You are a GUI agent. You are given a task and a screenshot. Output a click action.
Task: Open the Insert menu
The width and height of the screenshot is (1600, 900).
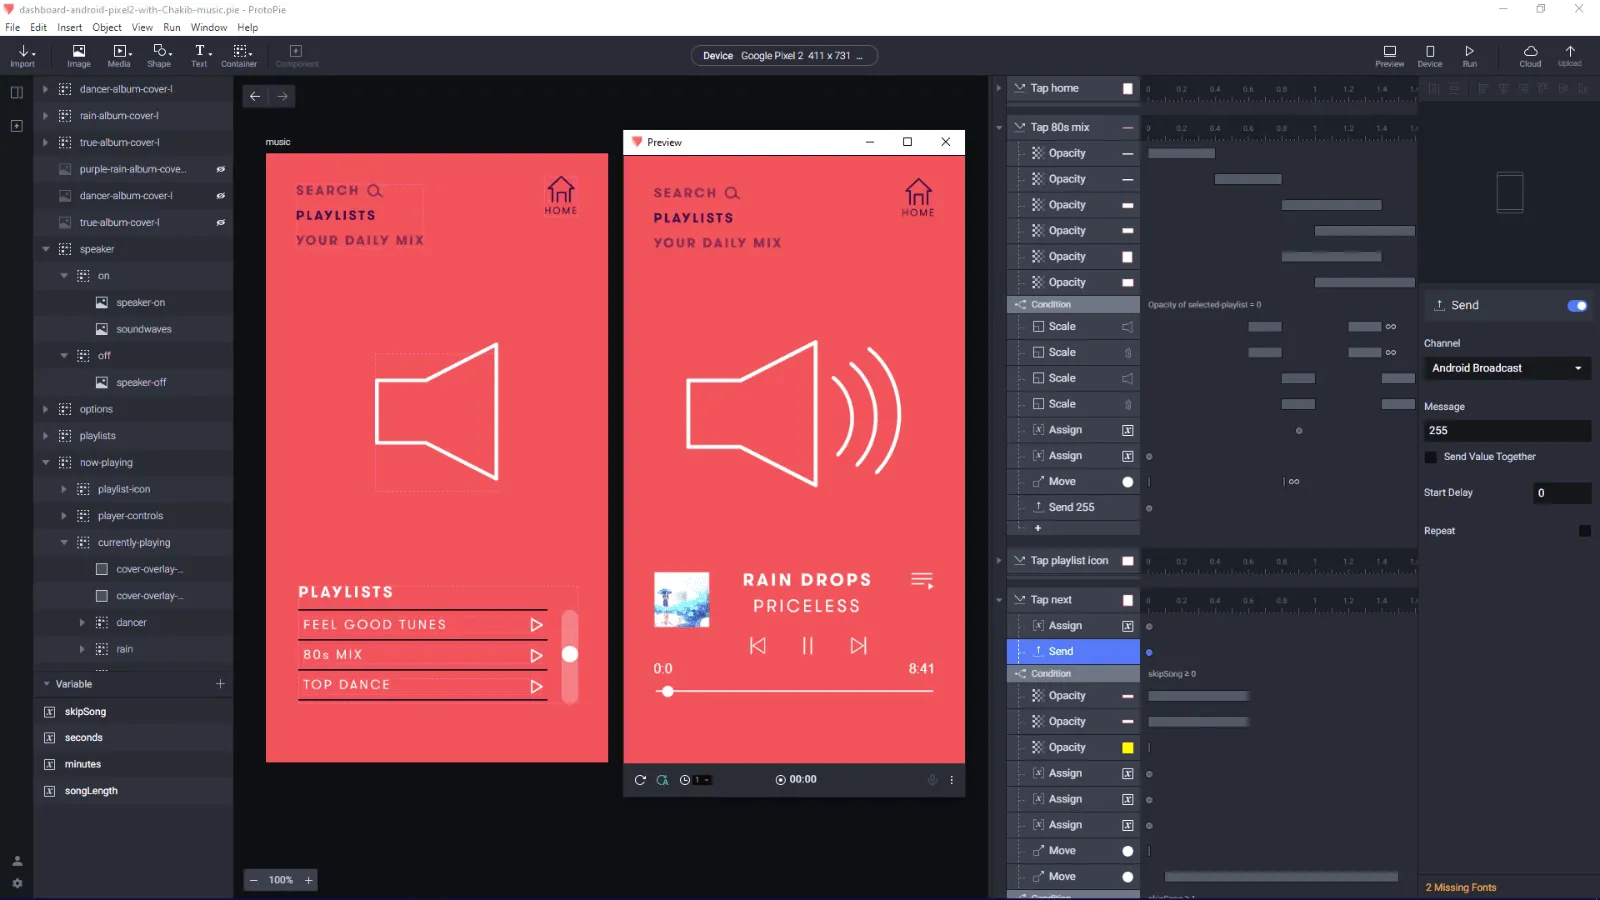point(70,28)
